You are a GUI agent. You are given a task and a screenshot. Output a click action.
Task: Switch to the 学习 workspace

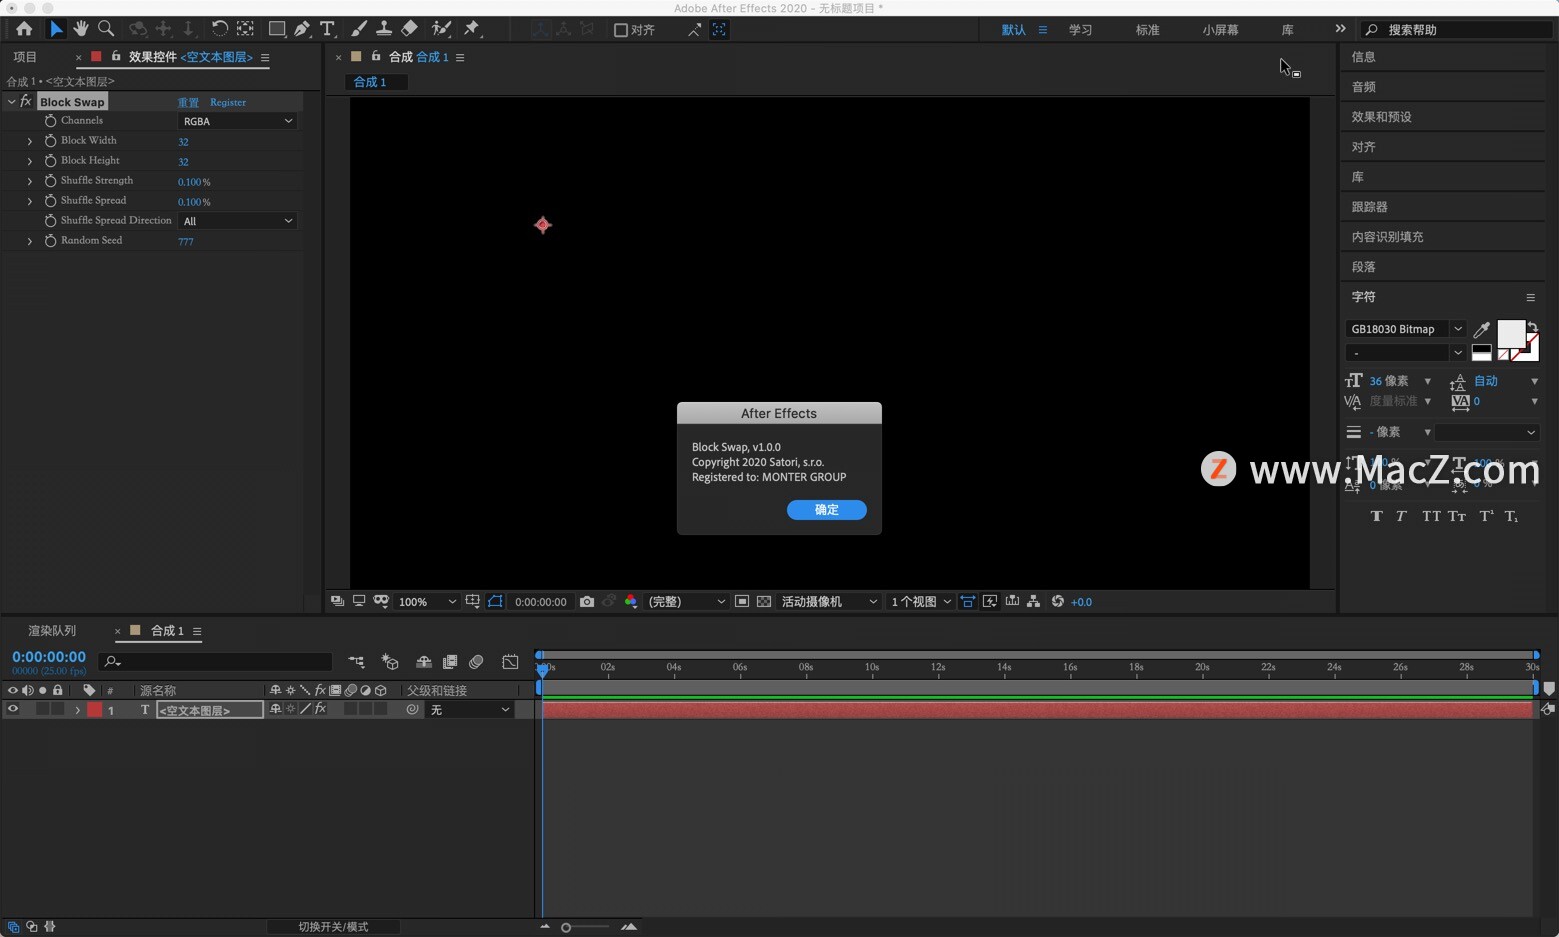tap(1080, 30)
